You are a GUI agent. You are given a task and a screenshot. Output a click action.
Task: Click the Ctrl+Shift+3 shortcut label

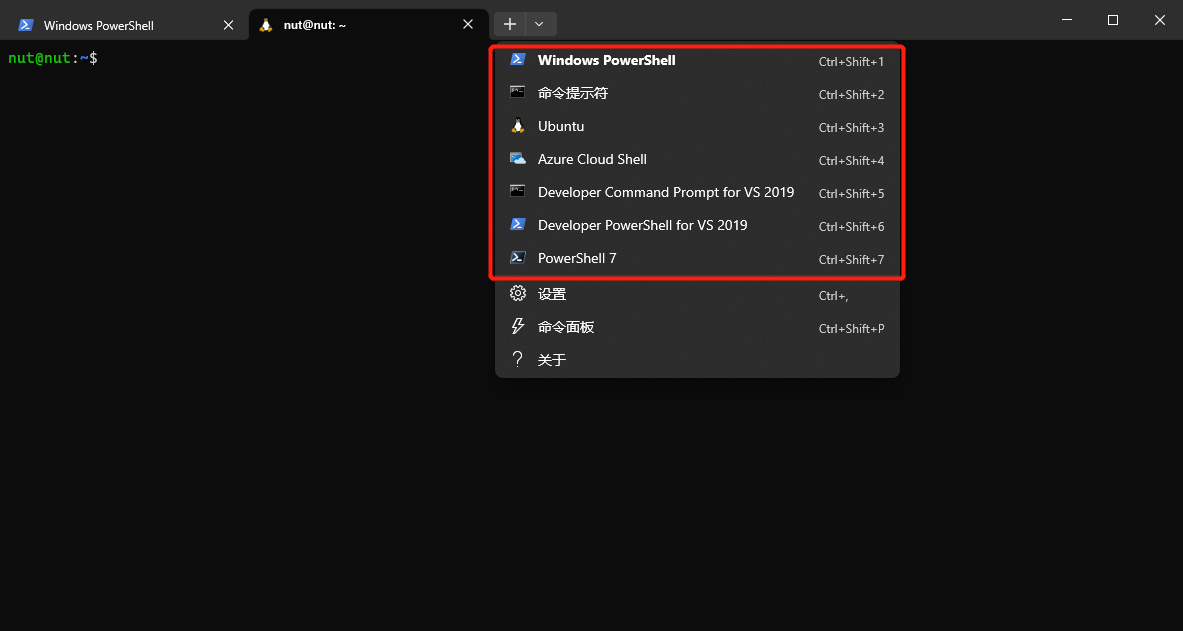pos(851,128)
